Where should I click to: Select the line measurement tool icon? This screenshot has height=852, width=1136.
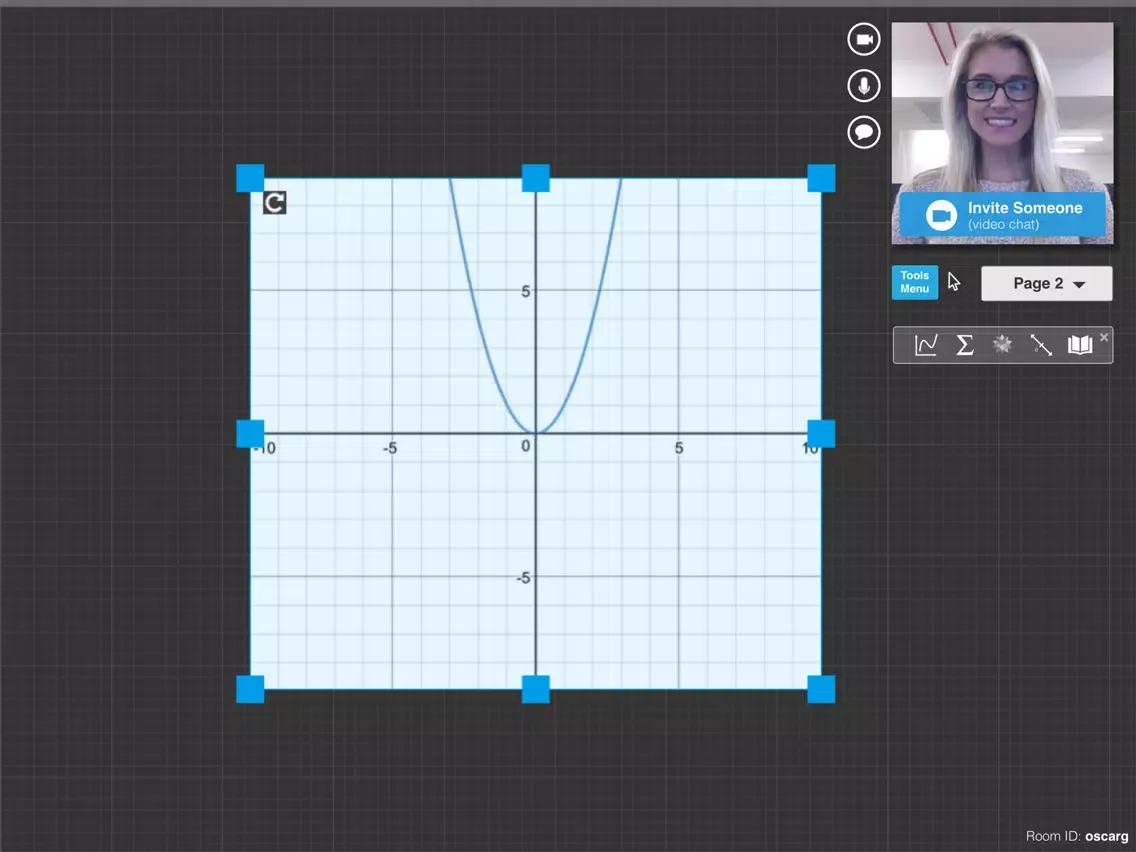[x=1041, y=345]
